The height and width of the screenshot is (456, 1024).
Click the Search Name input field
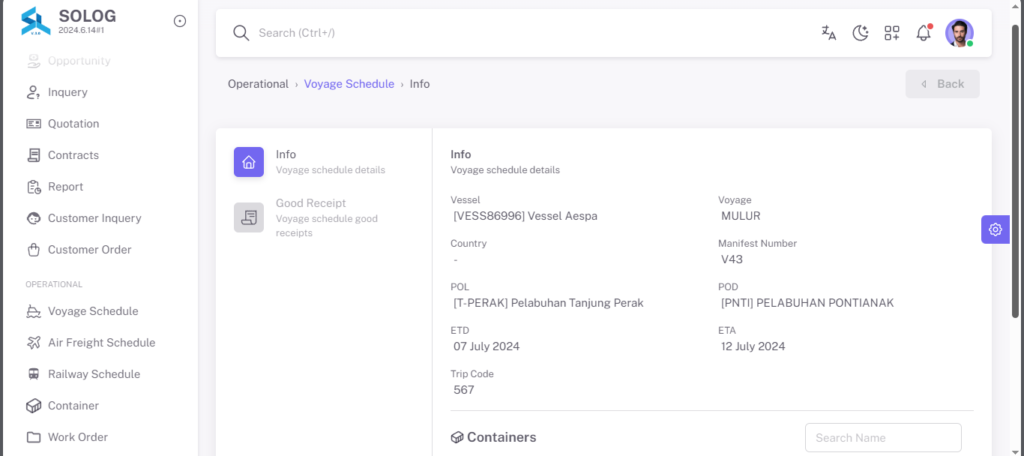click(x=883, y=438)
